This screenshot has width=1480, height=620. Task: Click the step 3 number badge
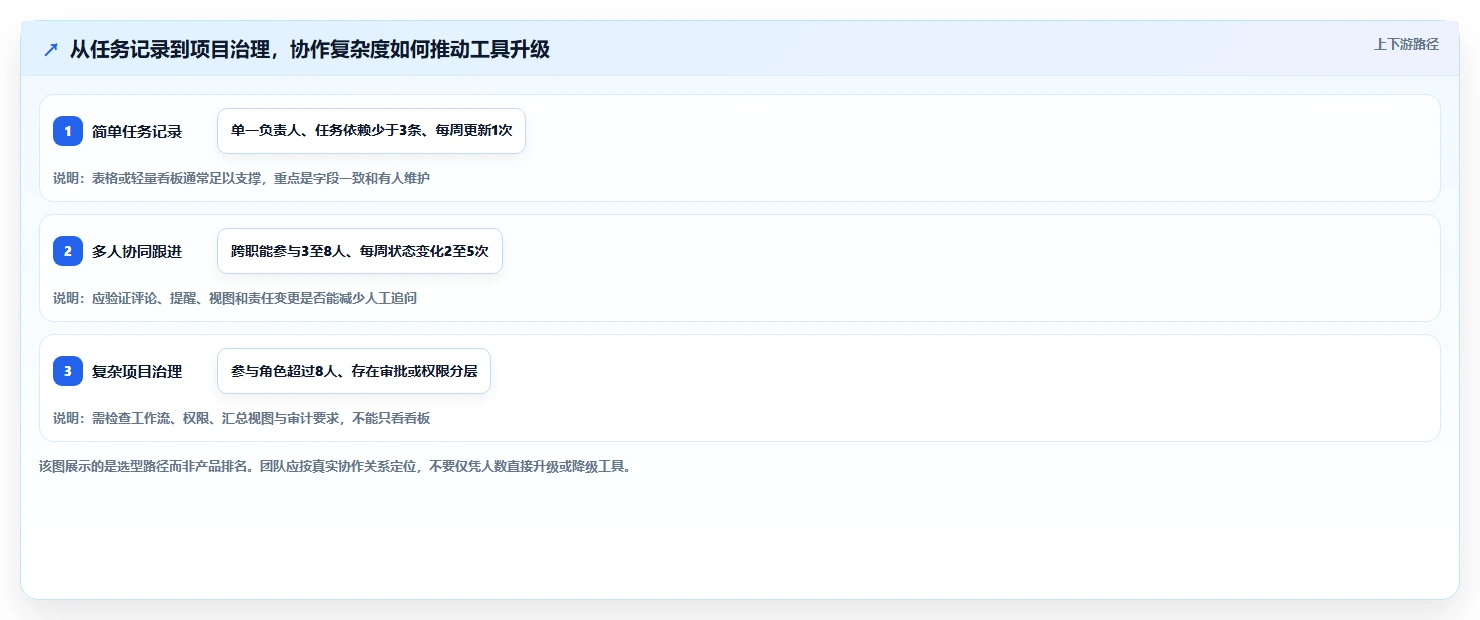(68, 371)
